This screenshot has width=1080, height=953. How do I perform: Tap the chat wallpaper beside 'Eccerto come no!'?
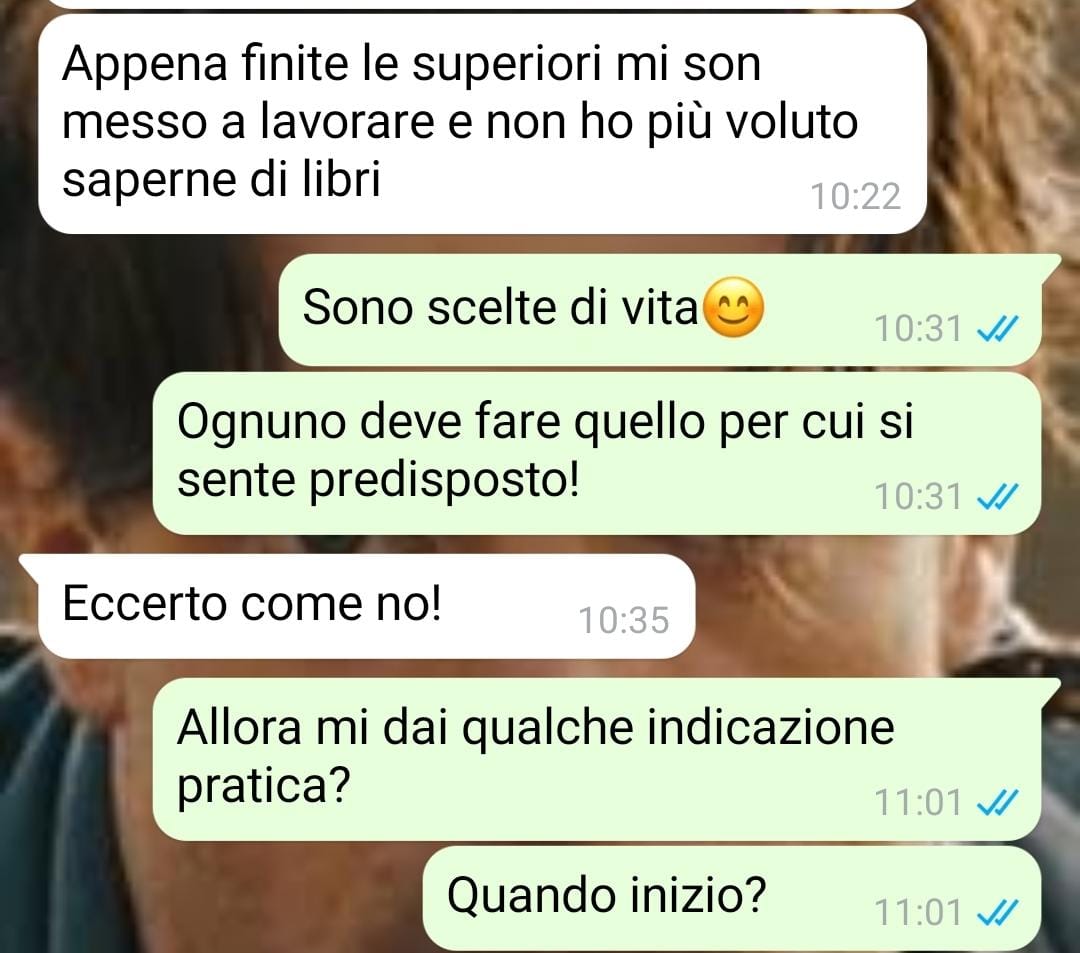pyautogui.click(x=882, y=606)
